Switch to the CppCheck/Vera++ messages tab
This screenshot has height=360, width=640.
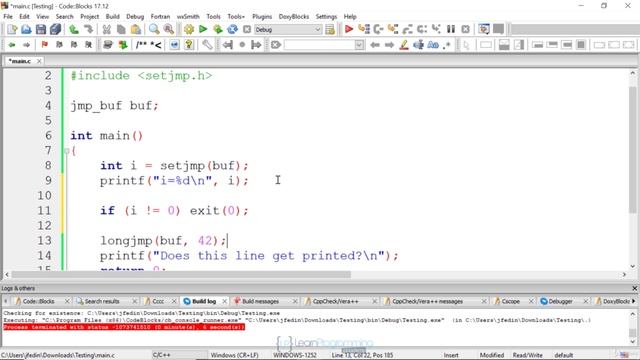coord(427,301)
